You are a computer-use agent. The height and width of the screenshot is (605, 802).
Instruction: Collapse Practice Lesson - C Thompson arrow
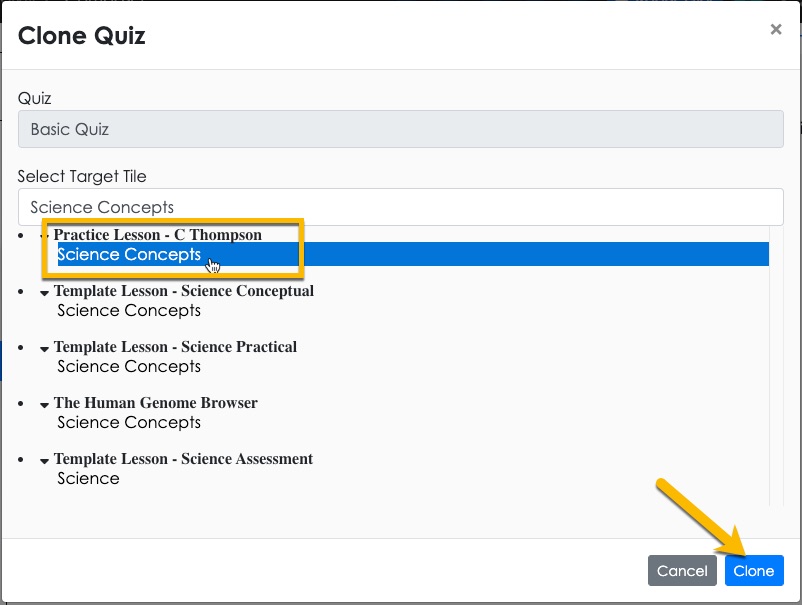[x=45, y=236]
